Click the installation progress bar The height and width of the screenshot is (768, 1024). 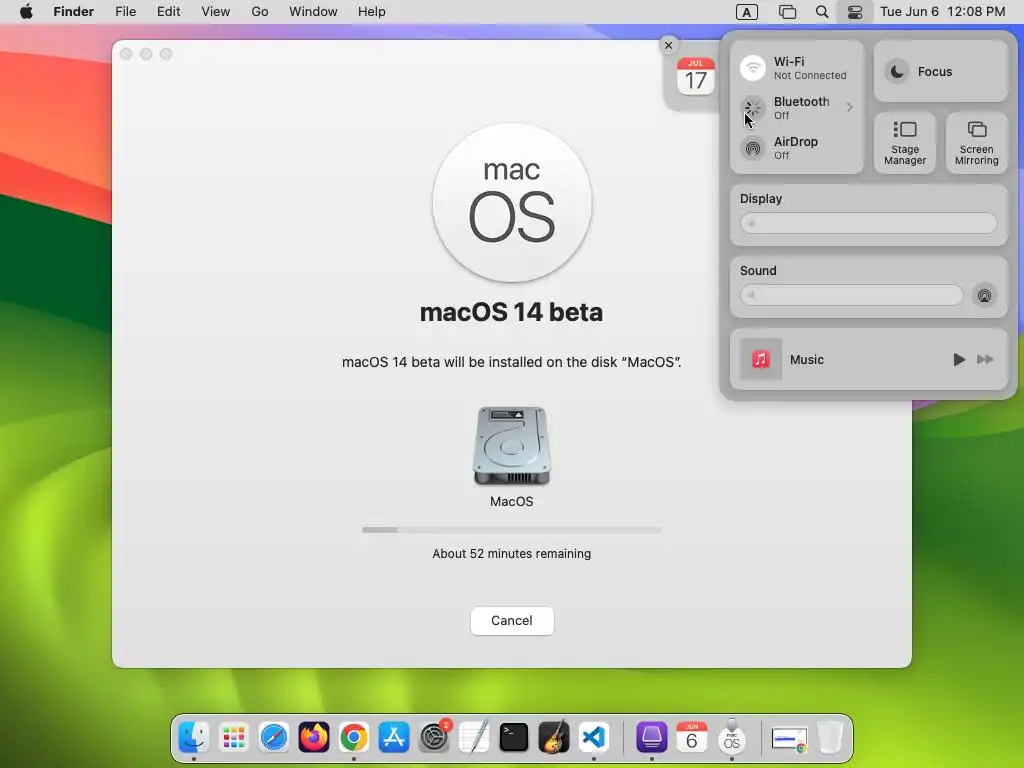coord(511,530)
